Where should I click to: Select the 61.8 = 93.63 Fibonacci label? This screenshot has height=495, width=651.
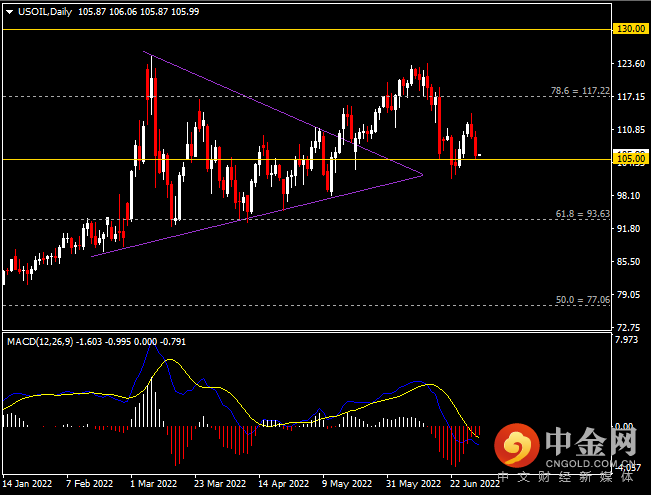(x=582, y=214)
